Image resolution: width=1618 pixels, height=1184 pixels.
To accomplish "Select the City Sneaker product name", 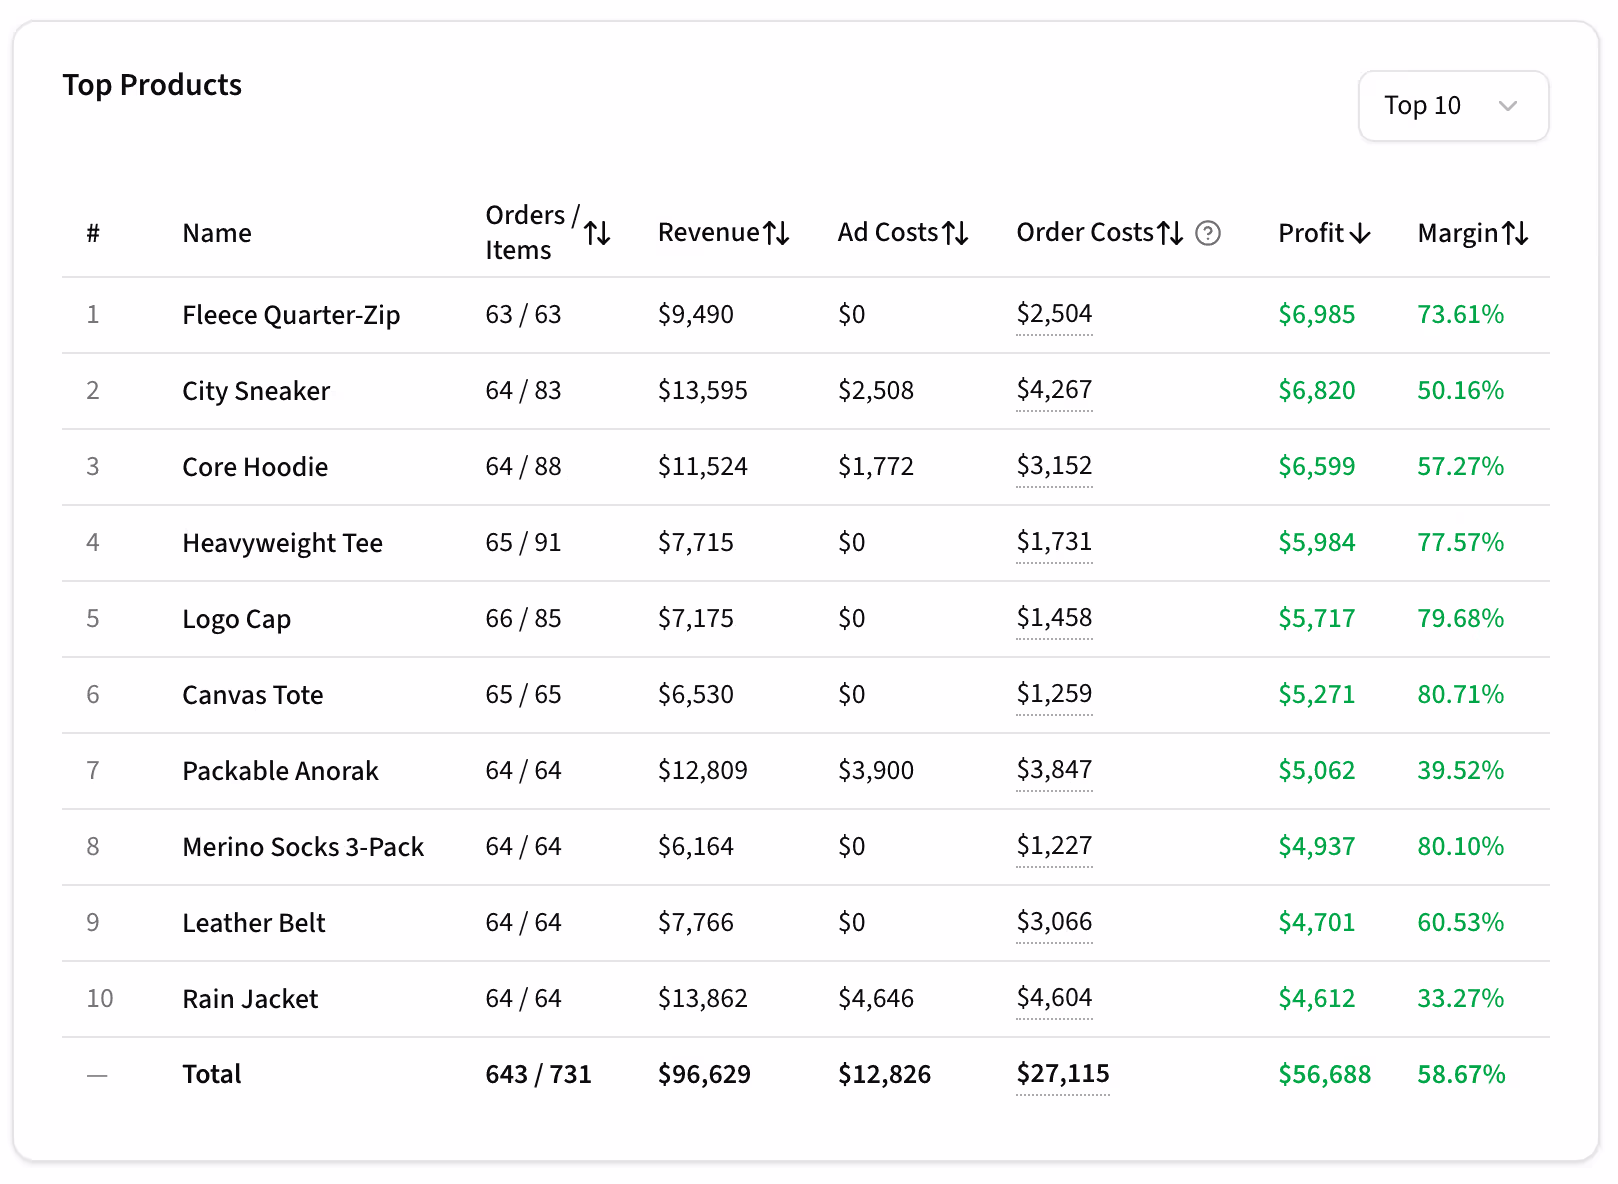I will point(256,391).
